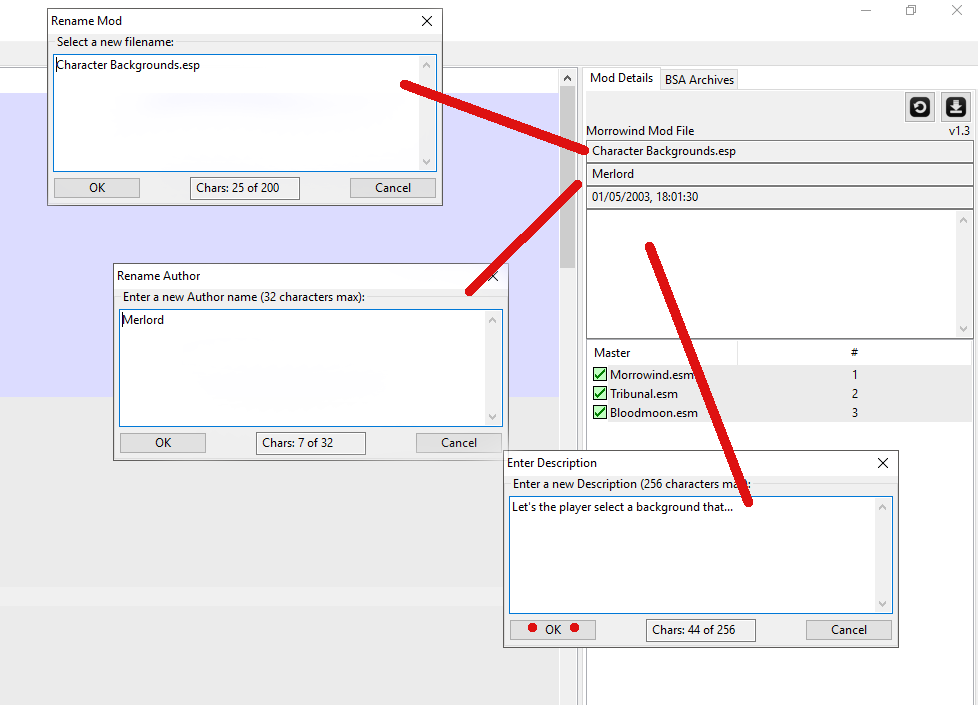
Task: Click the save/download icon button
Action: 956,107
